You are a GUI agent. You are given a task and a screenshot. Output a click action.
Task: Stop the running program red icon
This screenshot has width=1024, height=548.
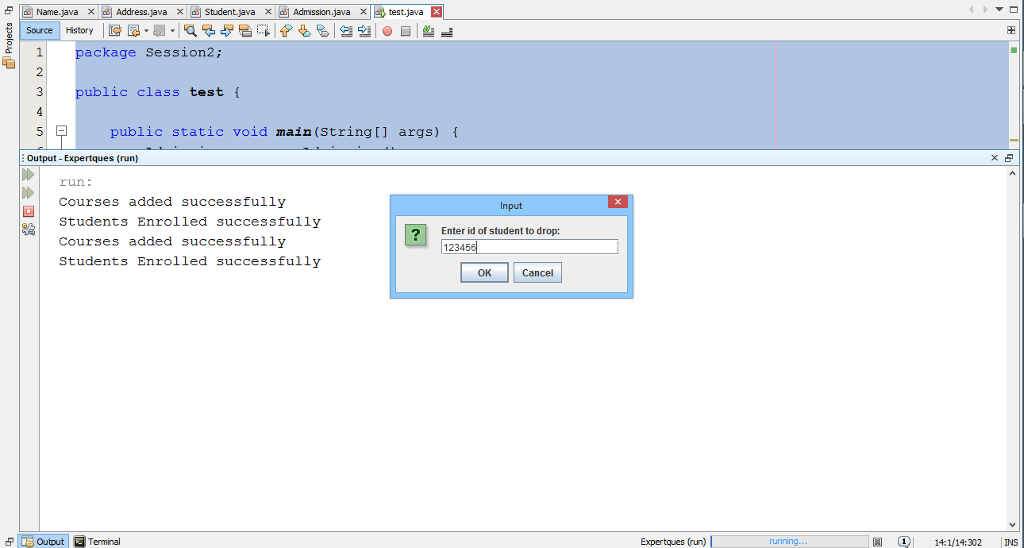coord(28,211)
